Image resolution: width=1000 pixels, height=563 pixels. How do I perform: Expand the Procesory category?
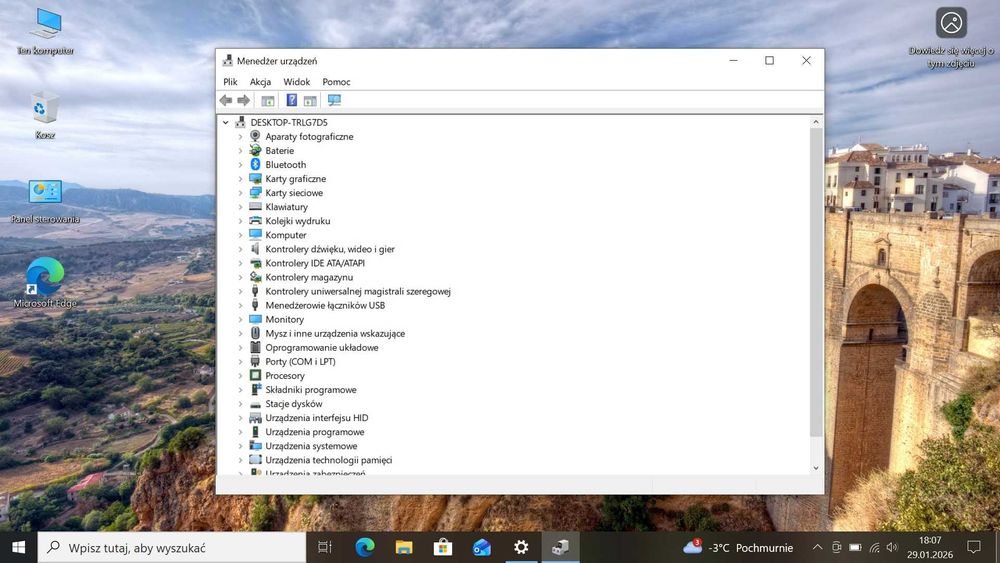240,376
